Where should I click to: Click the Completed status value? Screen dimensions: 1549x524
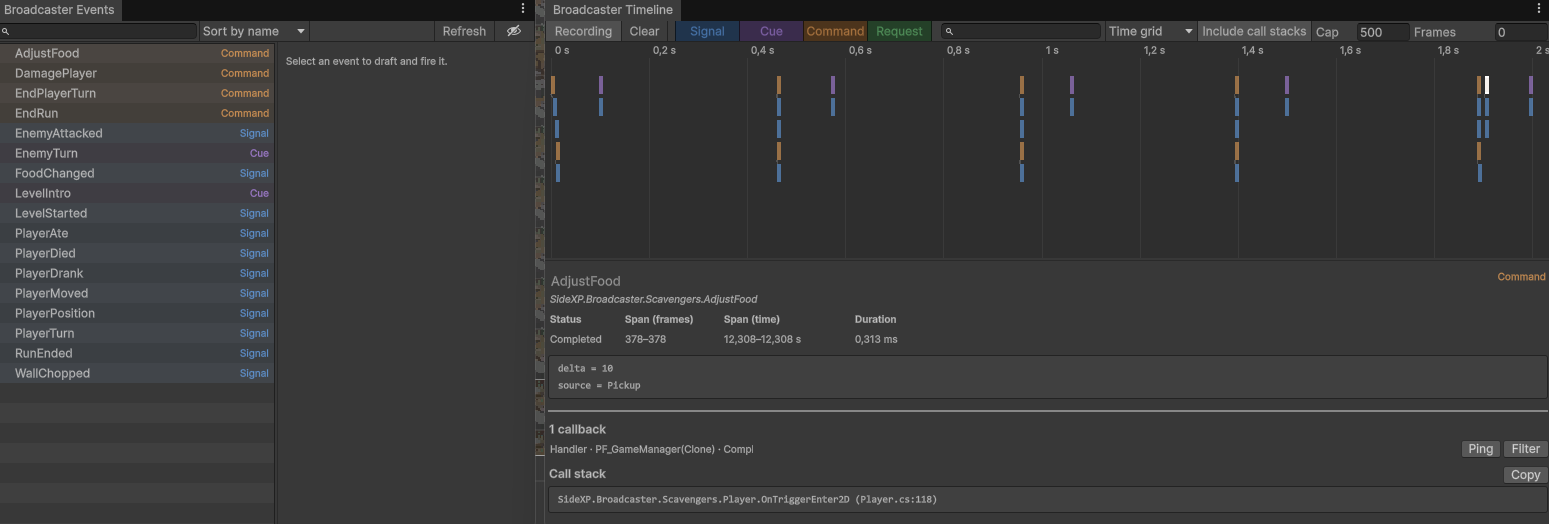(x=576, y=340)
